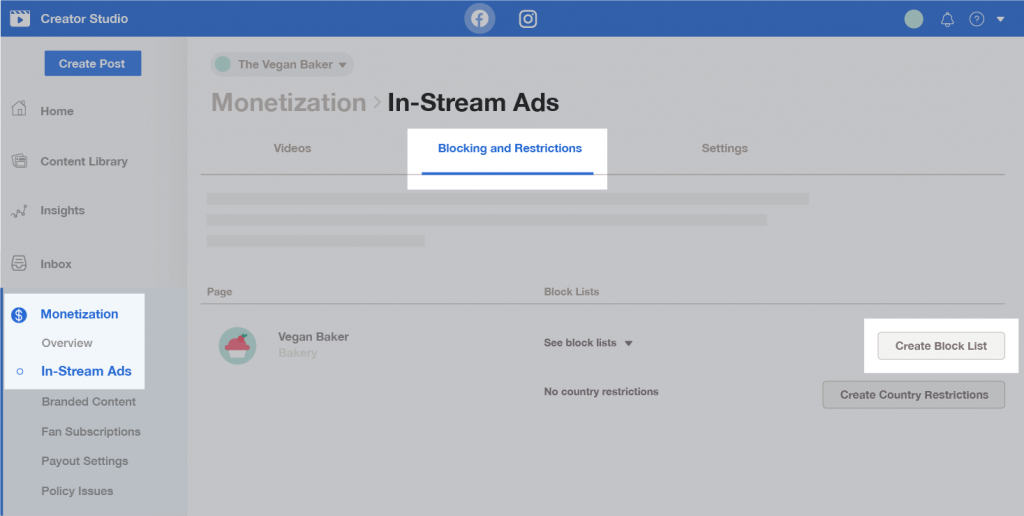Expand the account menu arrow in top bar
Viewport: 1024px width, 516px height.
point(1000,19)
